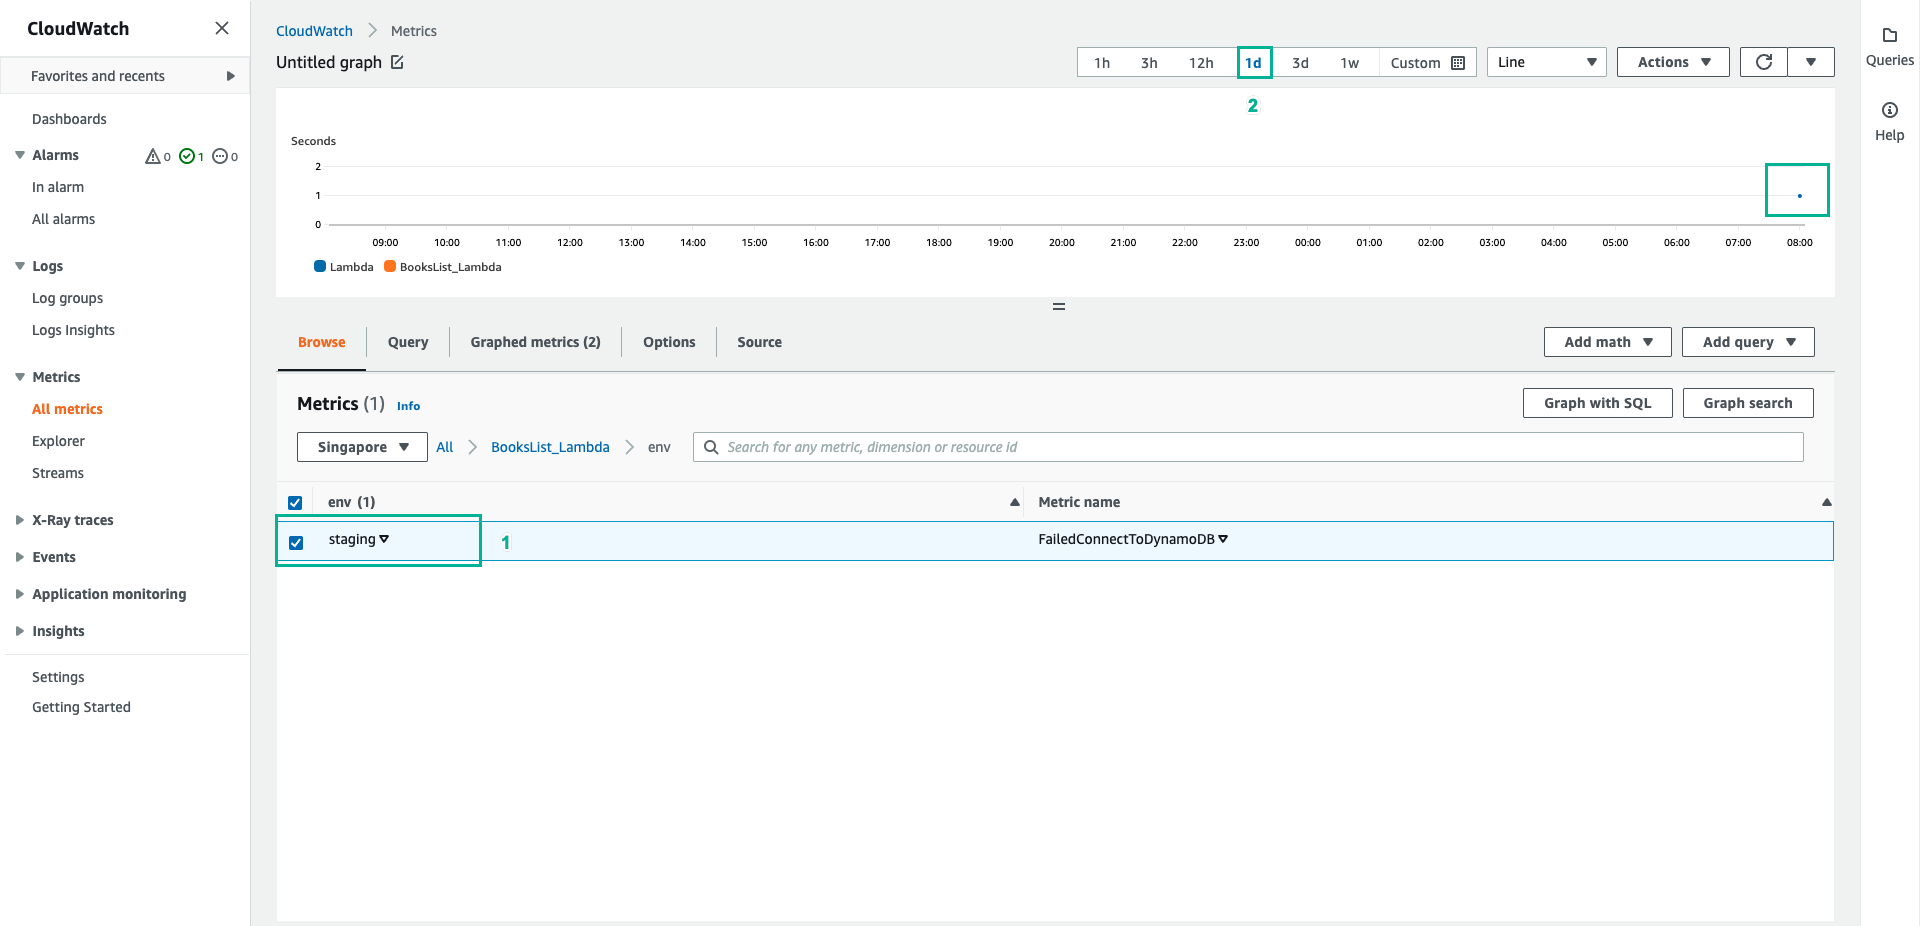Open Log groups in the sidebar
The height and width of the screenshot is (926, 1920).
pyautogui.click(x=67, y=298)
